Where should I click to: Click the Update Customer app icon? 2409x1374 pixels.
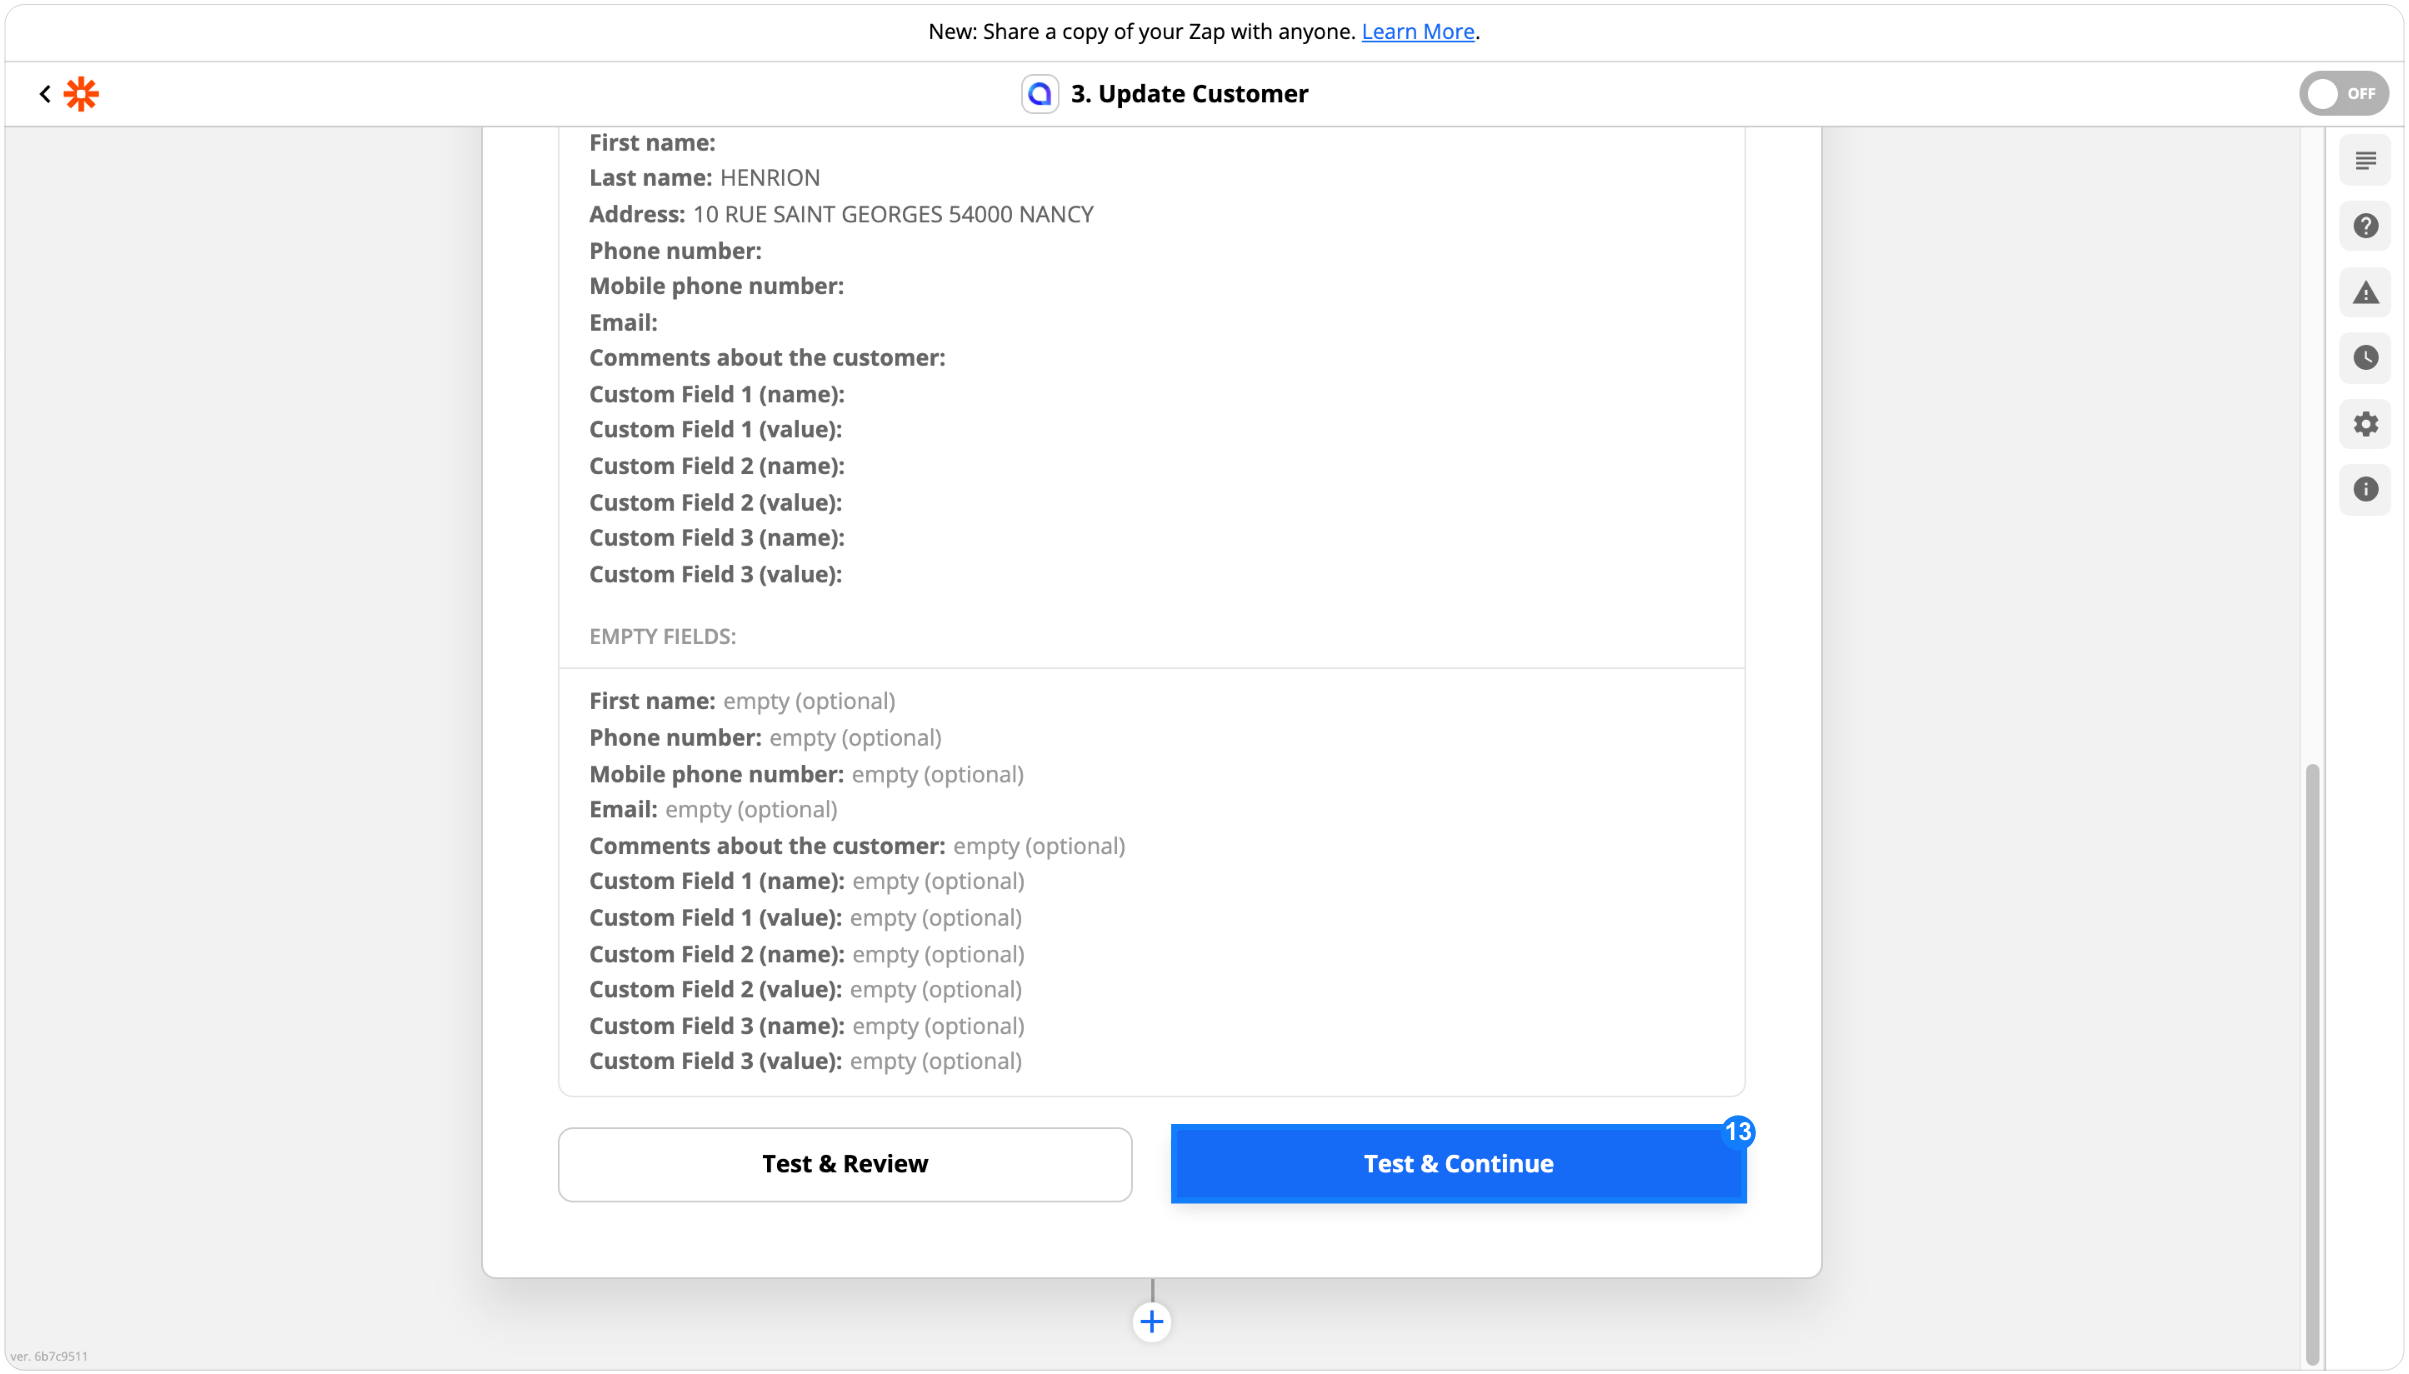click(x=1039, y=94)
